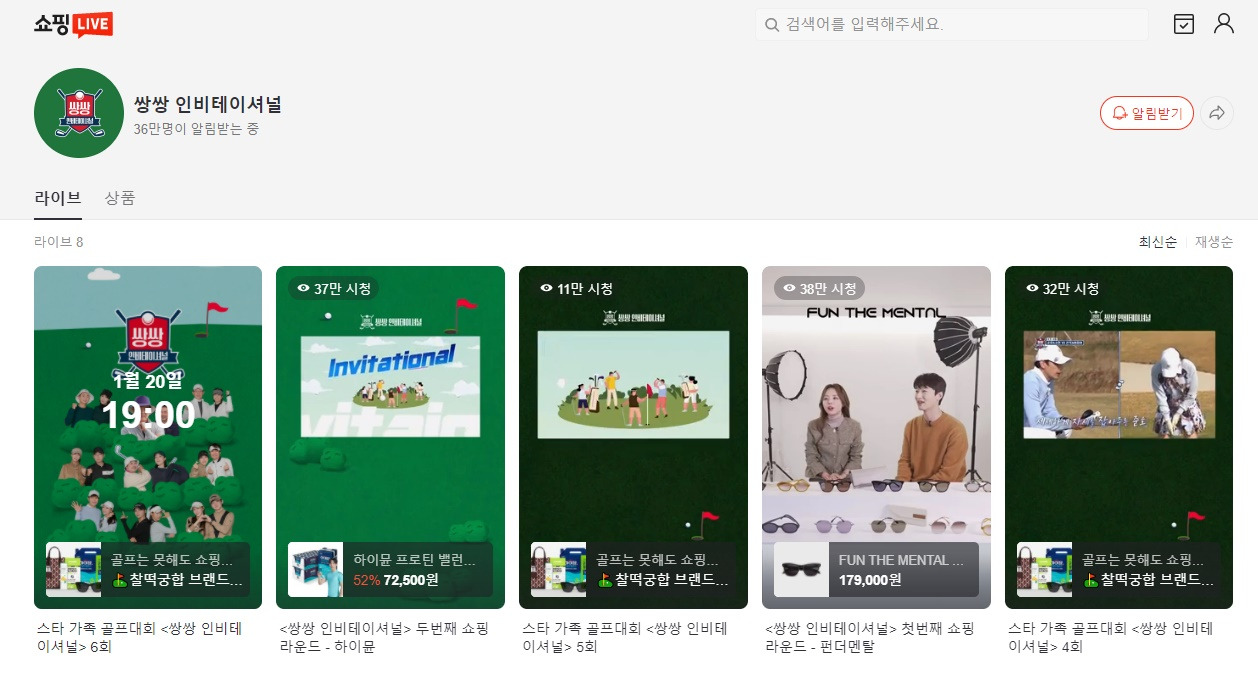Open My Page via the person icon
Screen dimensions: 1258x680
[1224, 23]
